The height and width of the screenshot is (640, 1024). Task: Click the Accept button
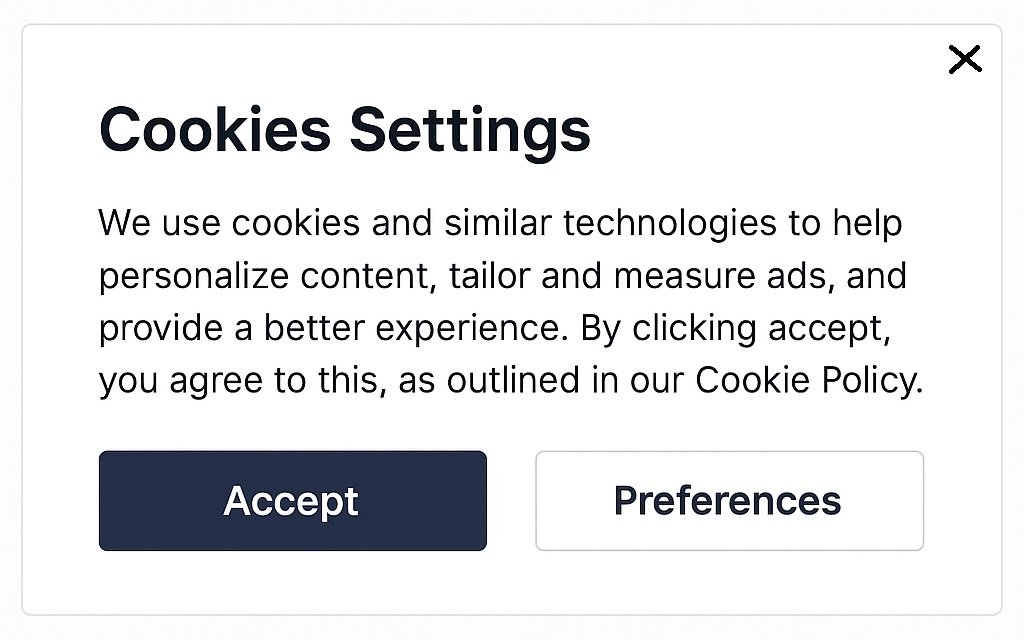[293, 501]
